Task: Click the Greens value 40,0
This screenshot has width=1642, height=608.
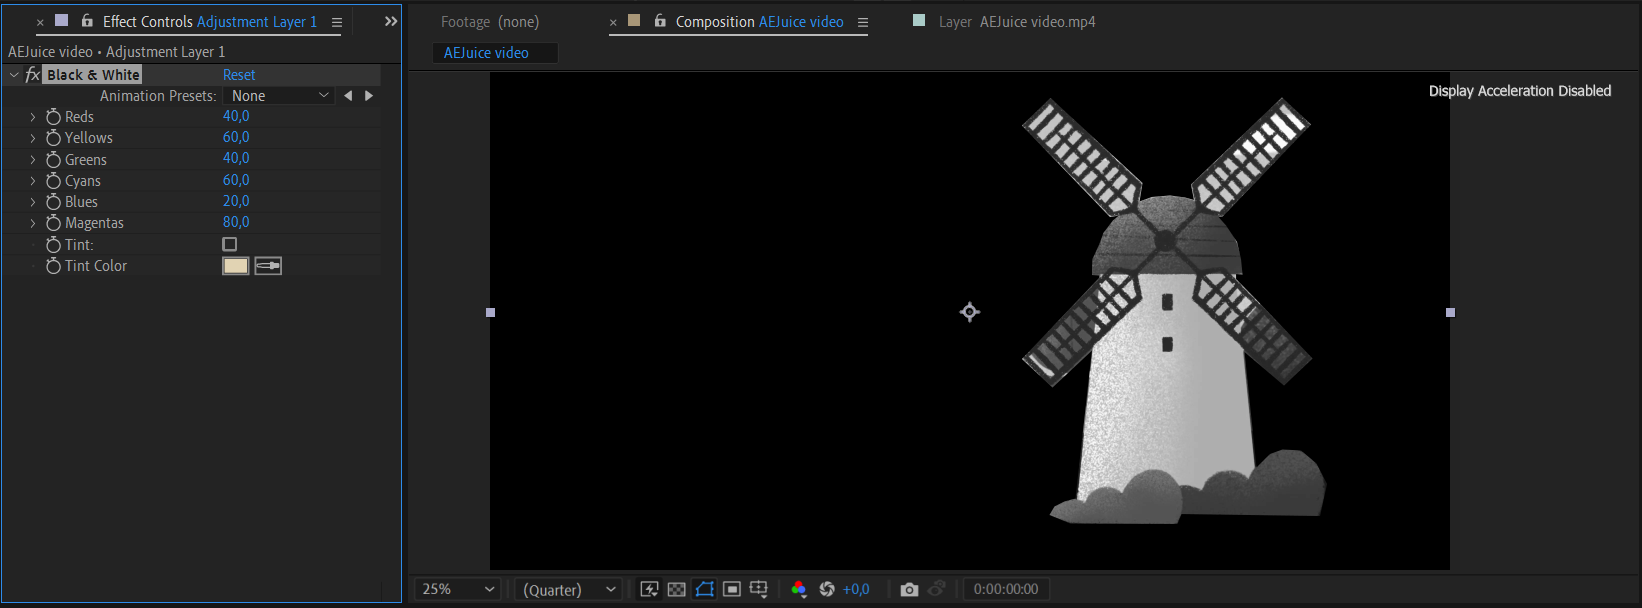Action: coord(236,158)
